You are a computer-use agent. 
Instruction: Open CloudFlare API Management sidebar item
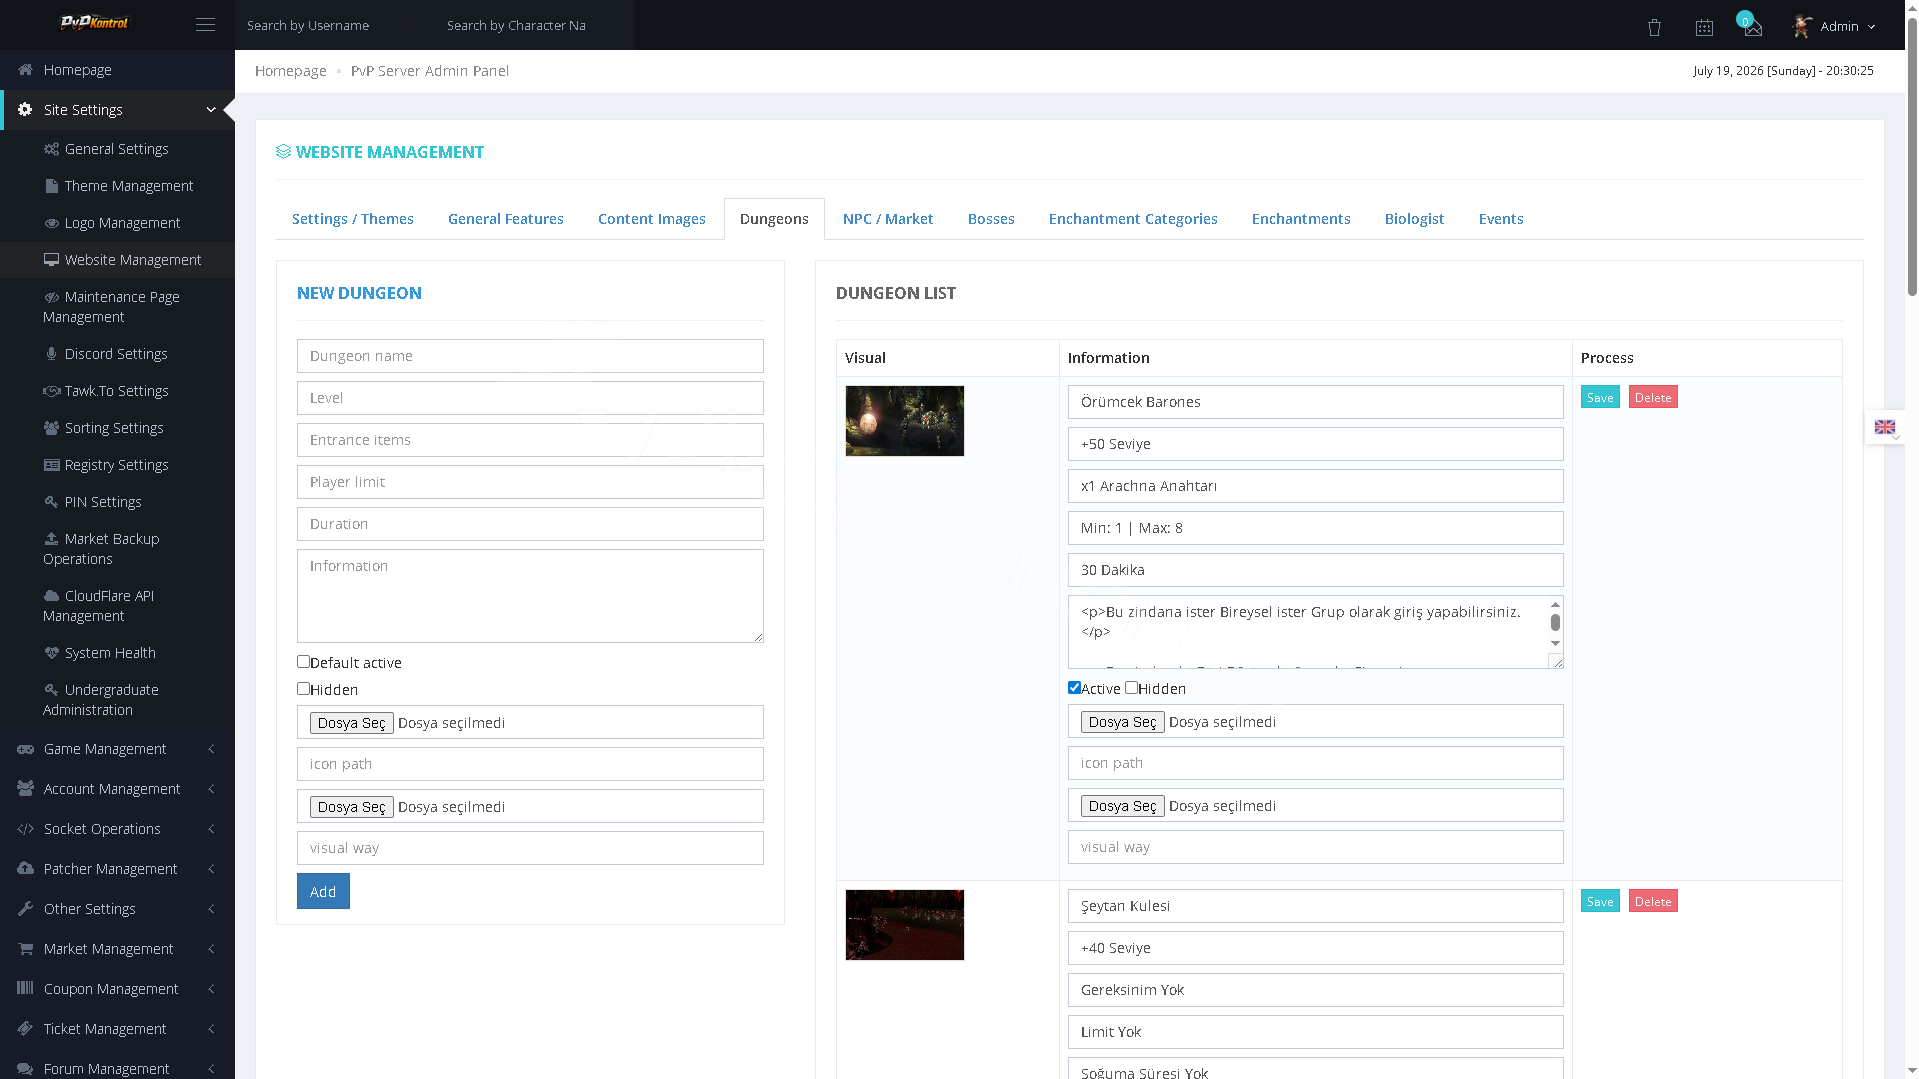tap(118, 606)
